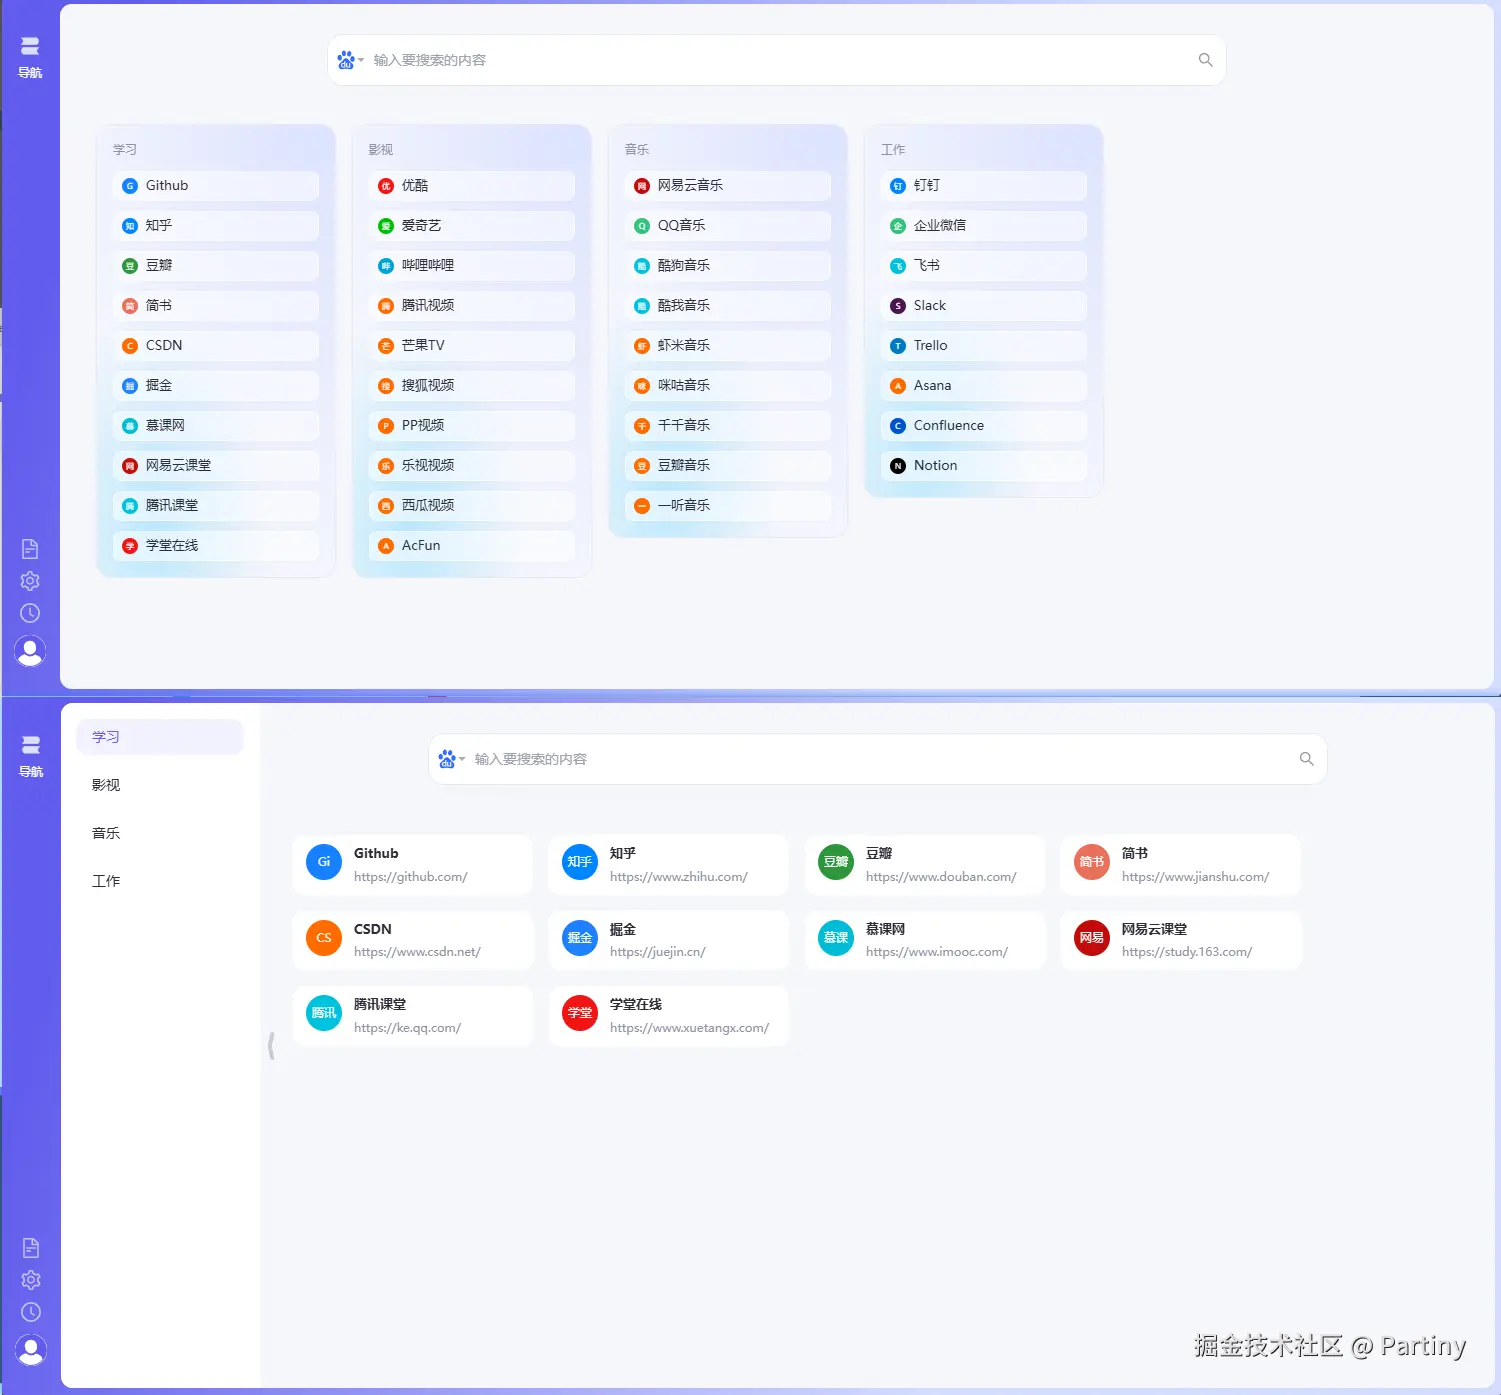Select 酷狗音乐 in the 音乐 list
This screenshot has height=1395, width=1501.
[x=728, y=265]
